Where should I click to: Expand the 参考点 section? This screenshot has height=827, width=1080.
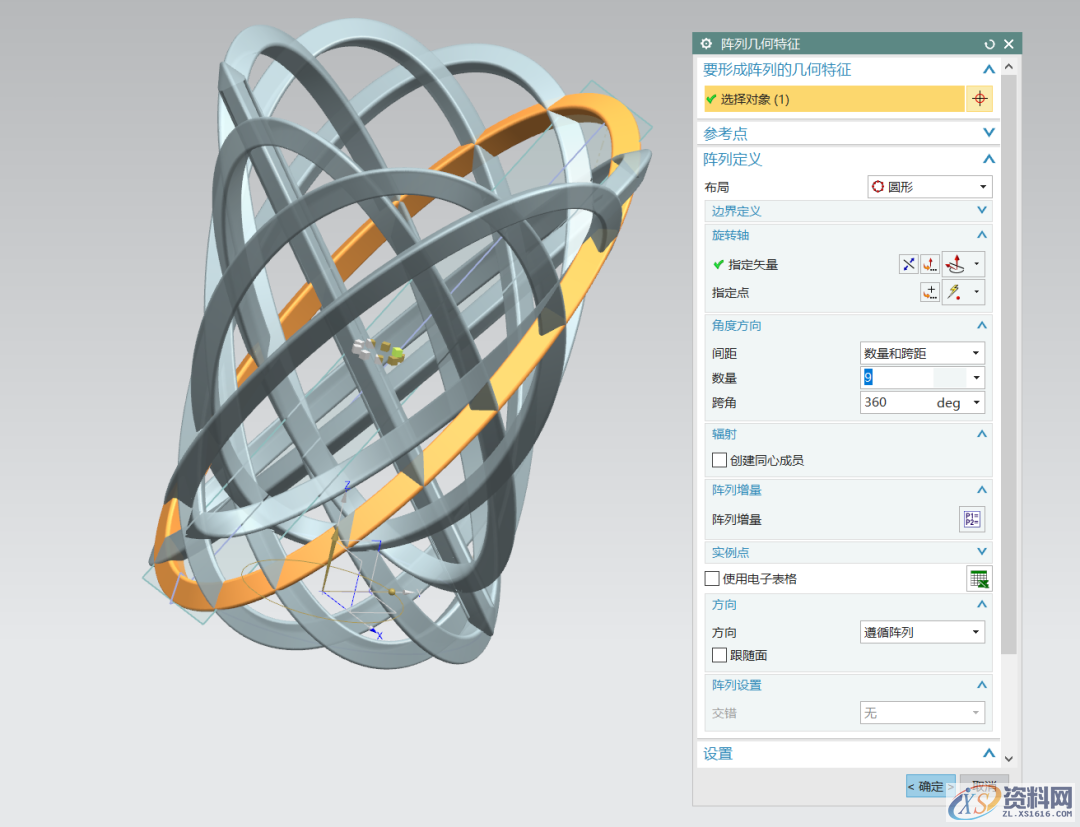[988, 133]
